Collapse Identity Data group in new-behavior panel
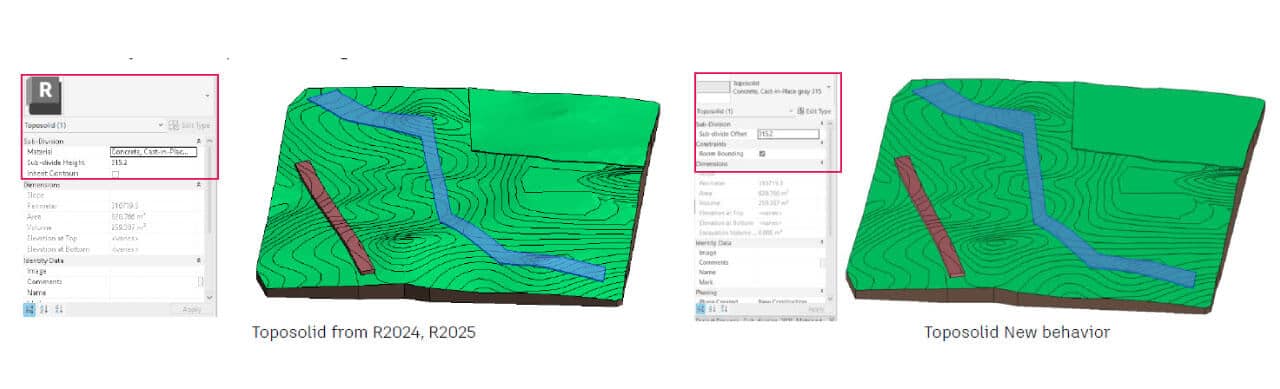 [822, 243]
